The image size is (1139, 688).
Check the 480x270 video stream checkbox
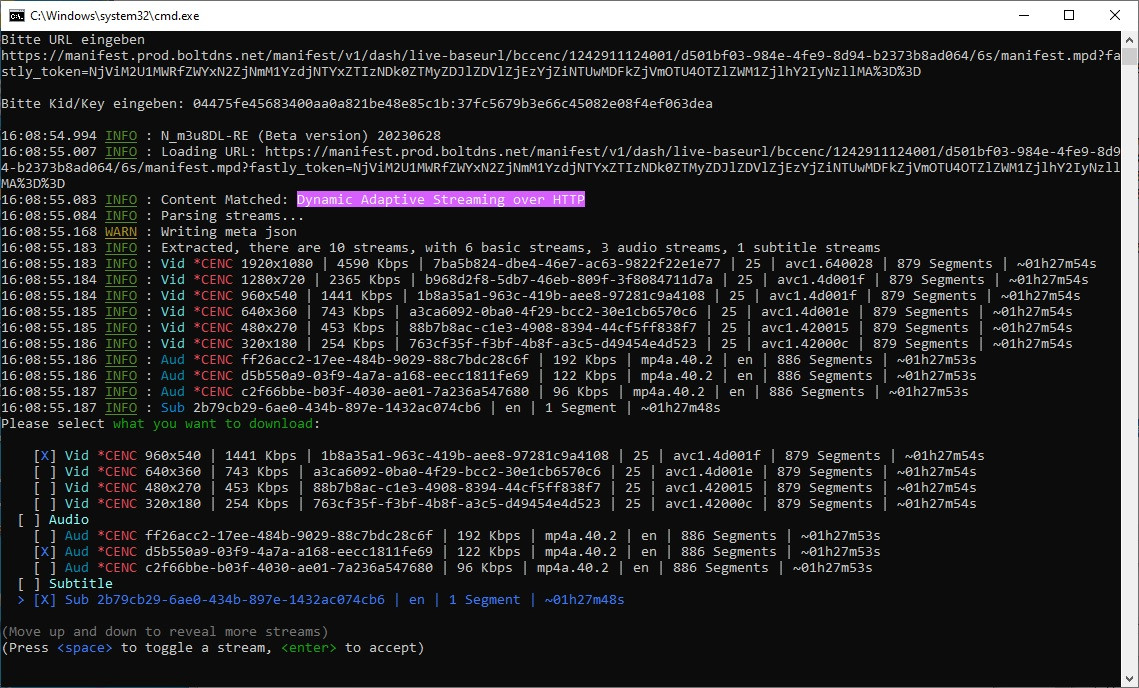[x=45, y=488]
